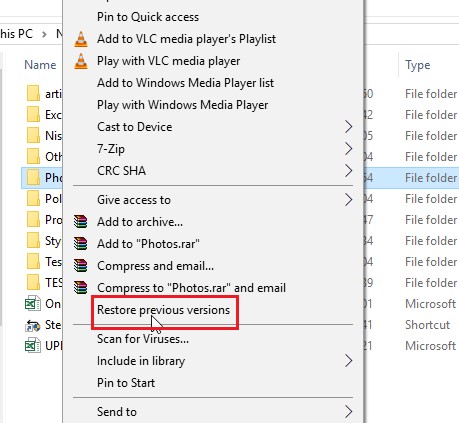
Task: Click WinRAR icon beside Add to archive
Action: pyautogui.click(x=81, y=222)
